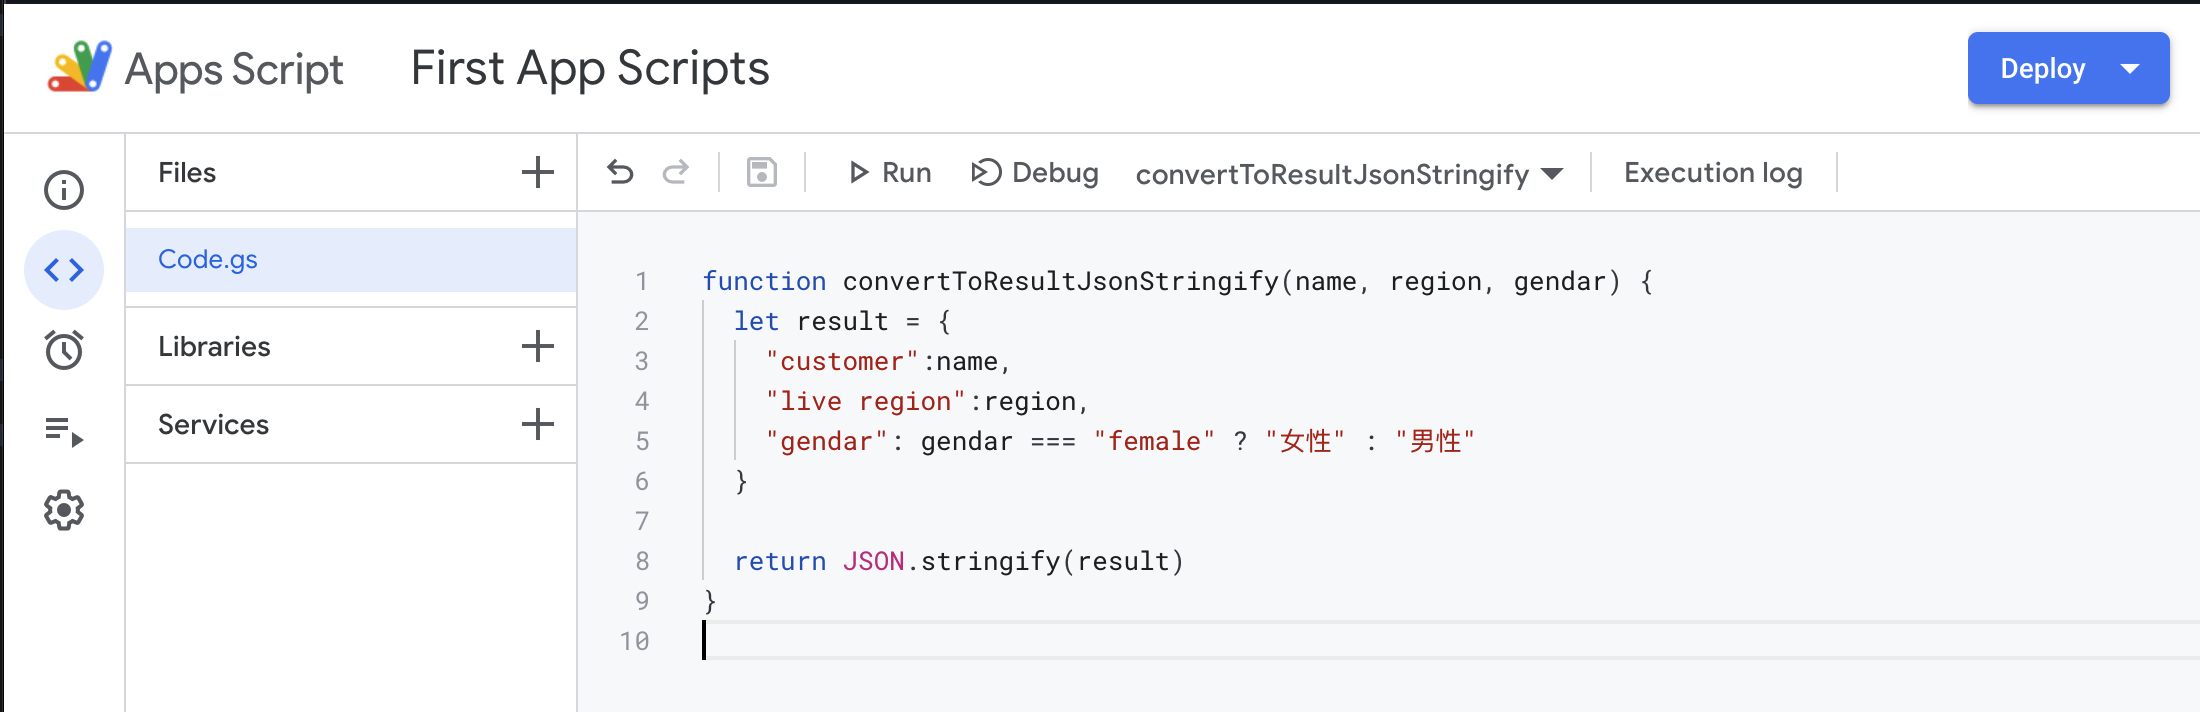This screenshot has width=2200, height=712.
Task: Run the selected function
Action: pos(889,173)
